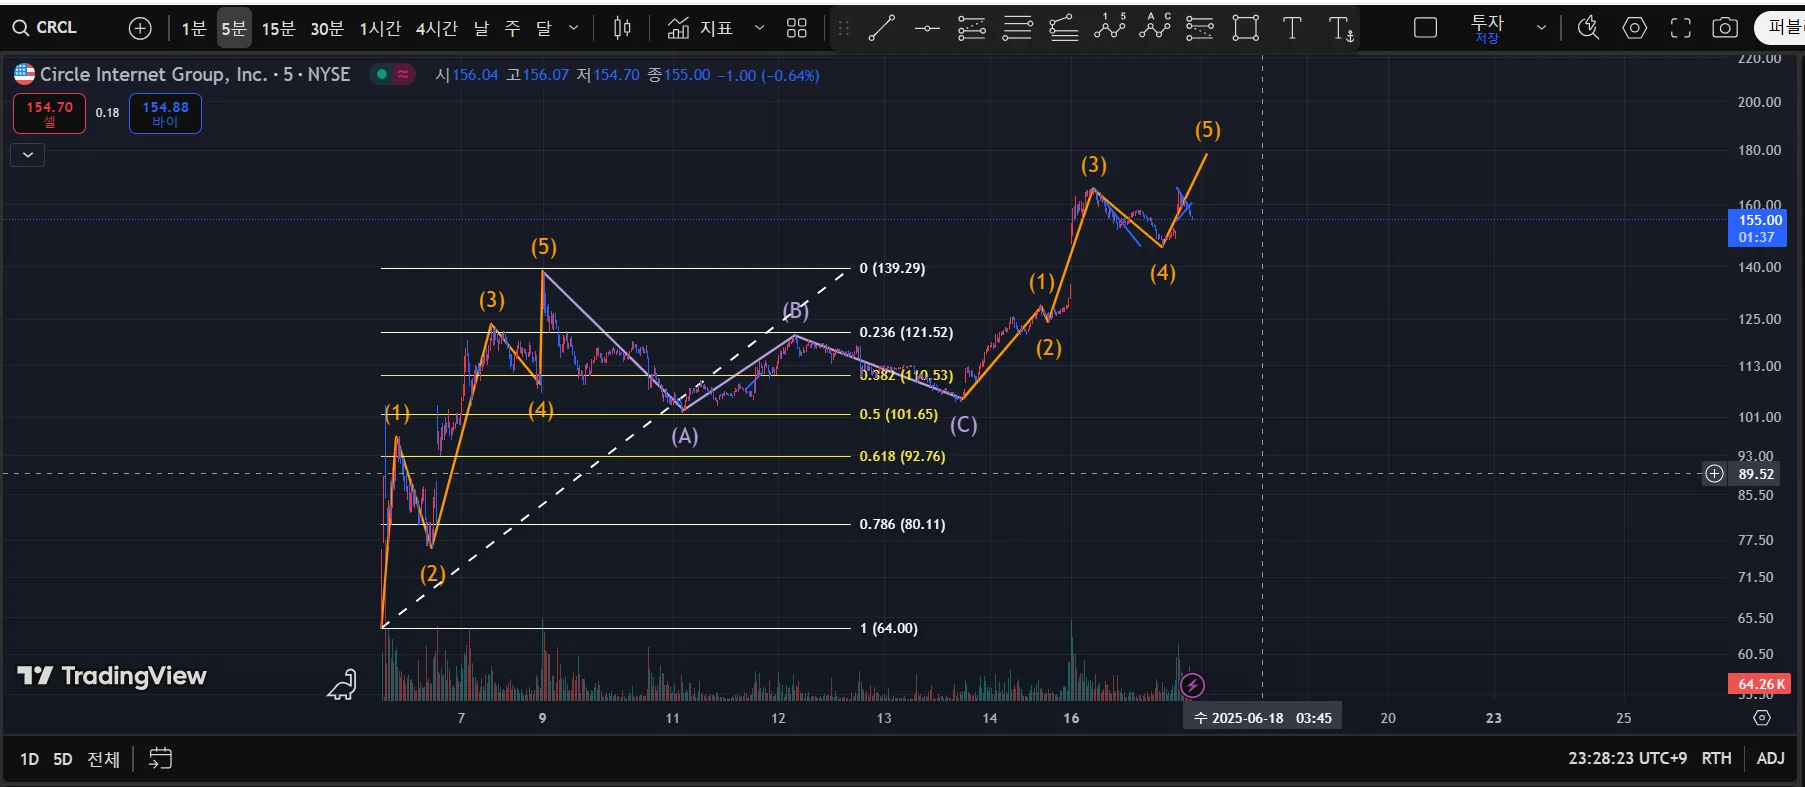Switch to the 1시간 timeframe
This screenshot has width=1805, height=787.
[x=380, y=28]
